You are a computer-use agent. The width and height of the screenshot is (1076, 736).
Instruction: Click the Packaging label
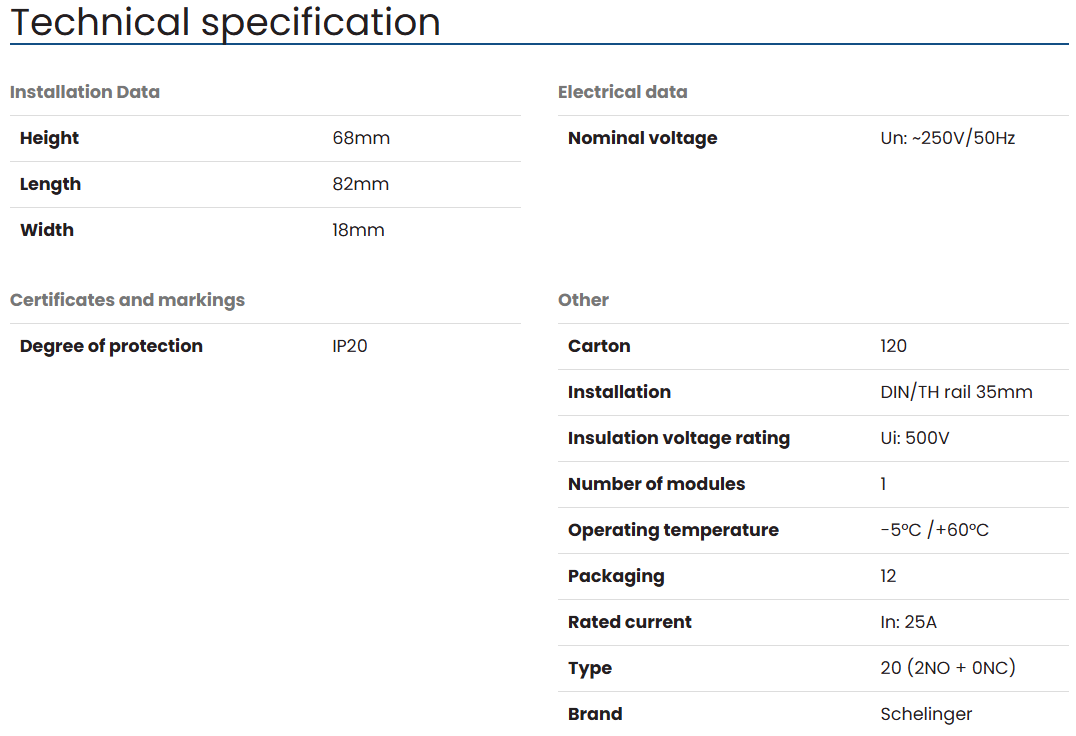(615, 576)
